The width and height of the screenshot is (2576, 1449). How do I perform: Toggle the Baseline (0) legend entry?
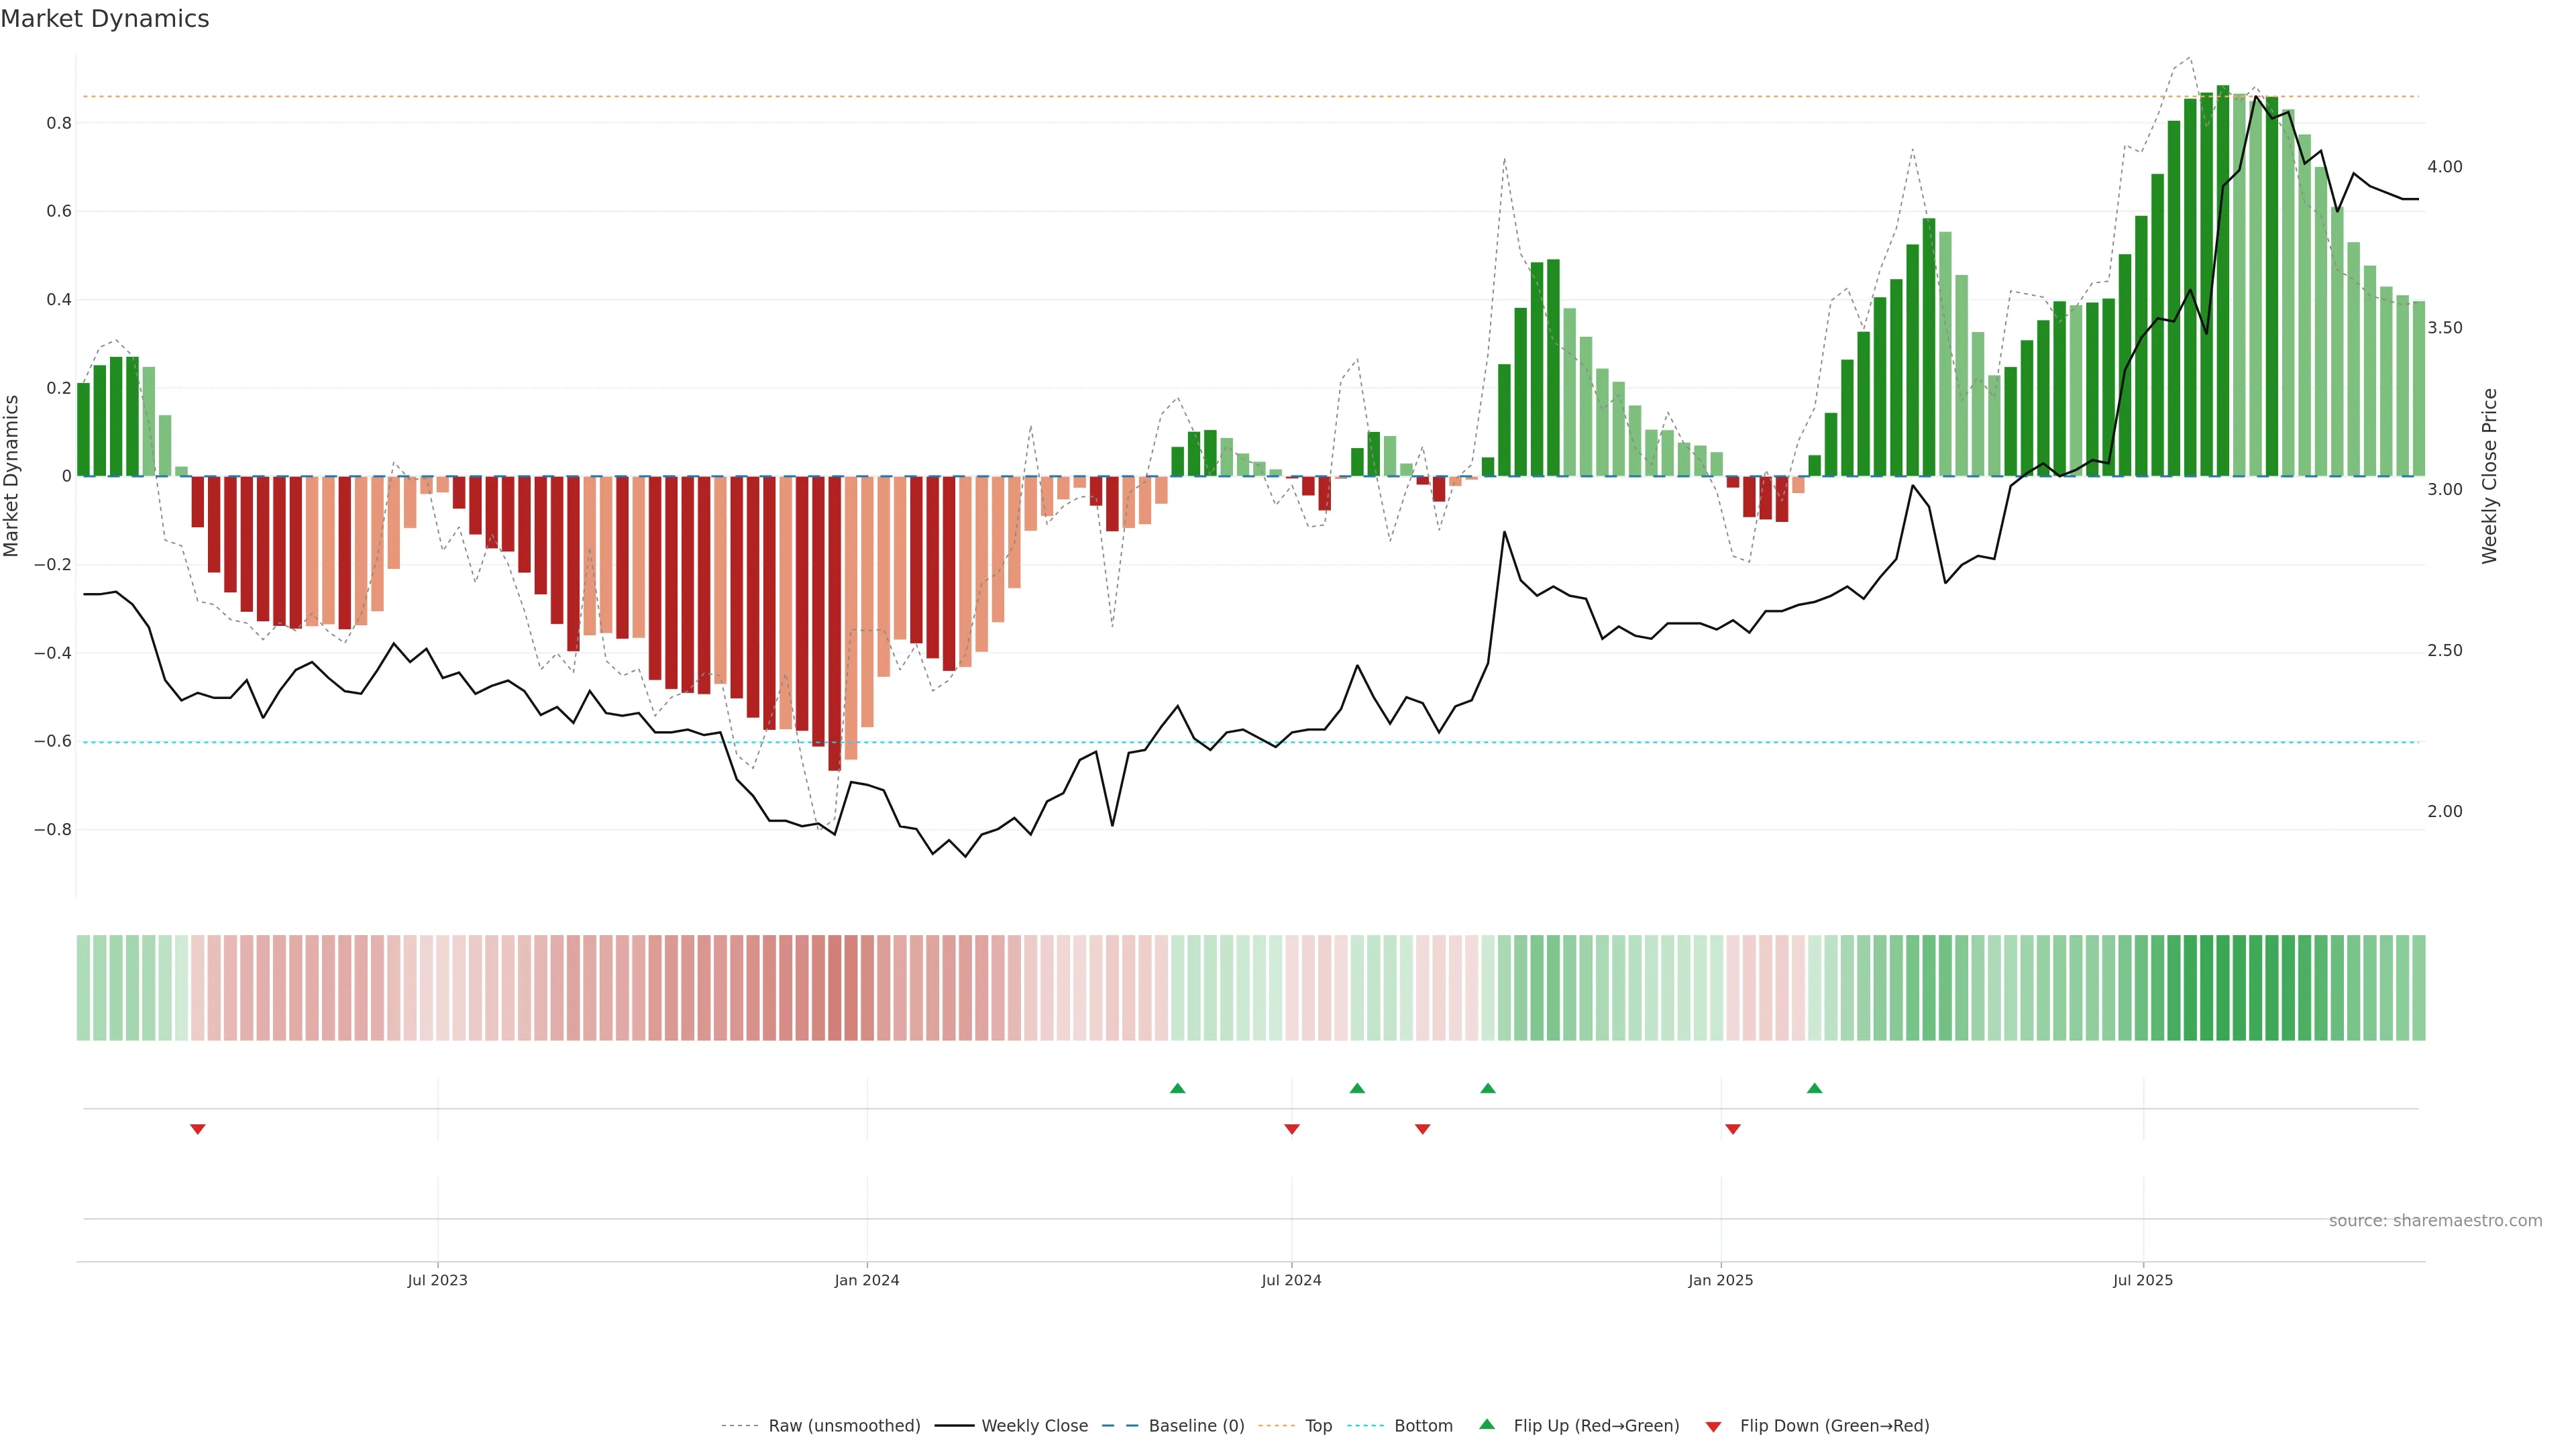tap(1196, 1426)
